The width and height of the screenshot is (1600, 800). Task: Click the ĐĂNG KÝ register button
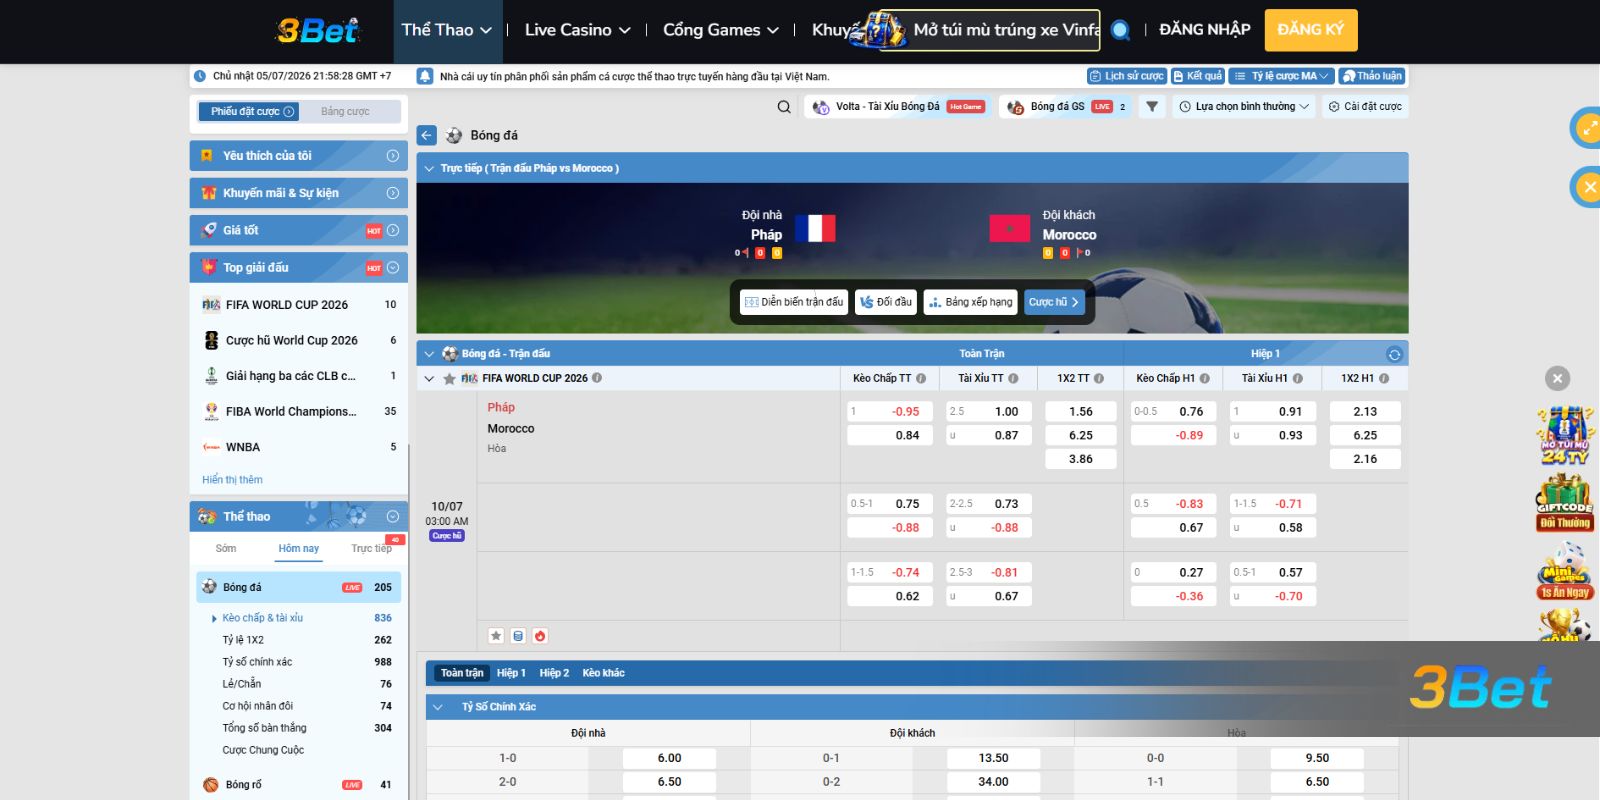[x=1311, y=30]
